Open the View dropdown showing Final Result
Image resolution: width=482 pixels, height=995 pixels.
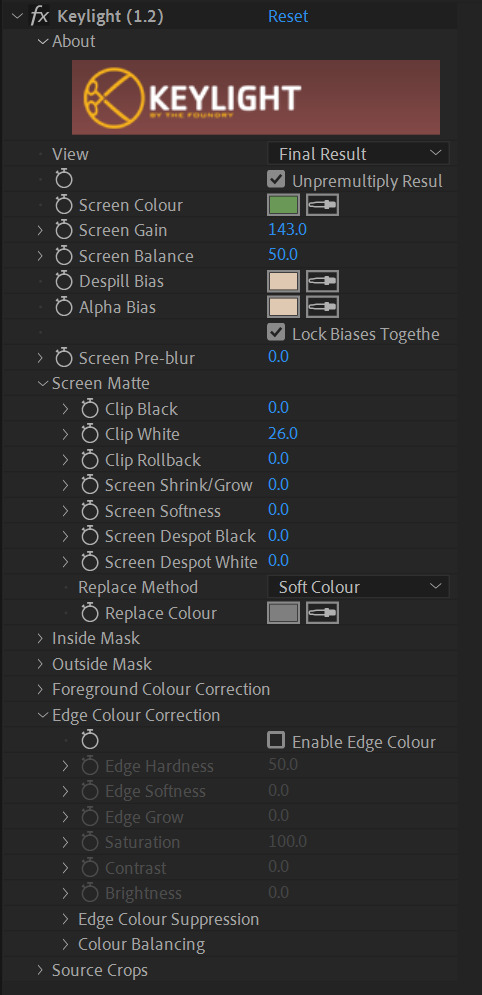pyautogui.click(x=358, y=154)
